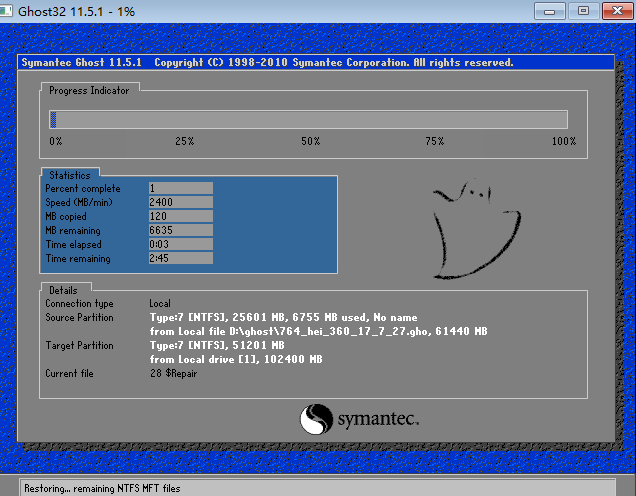Click the Ghost32 app icon in title bar

[10, 11]
